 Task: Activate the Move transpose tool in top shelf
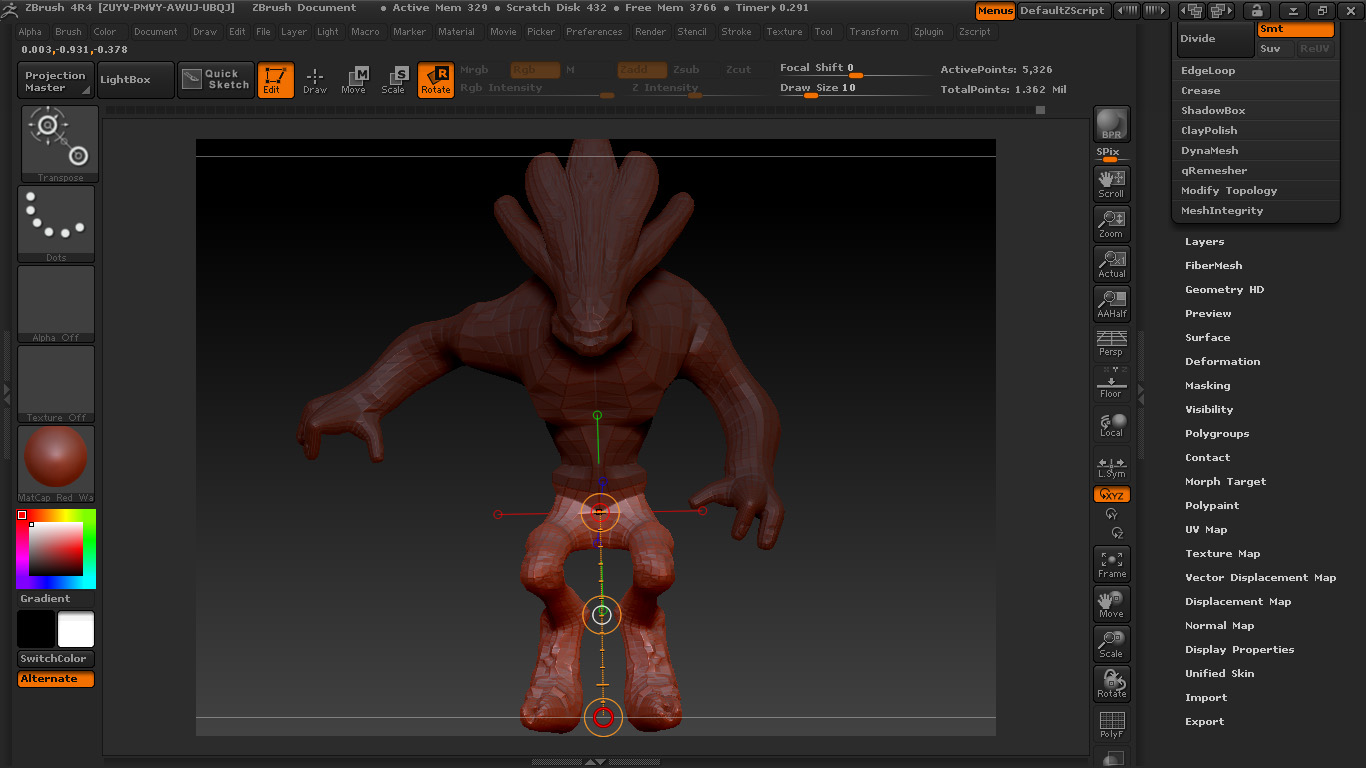pos(354,80)
